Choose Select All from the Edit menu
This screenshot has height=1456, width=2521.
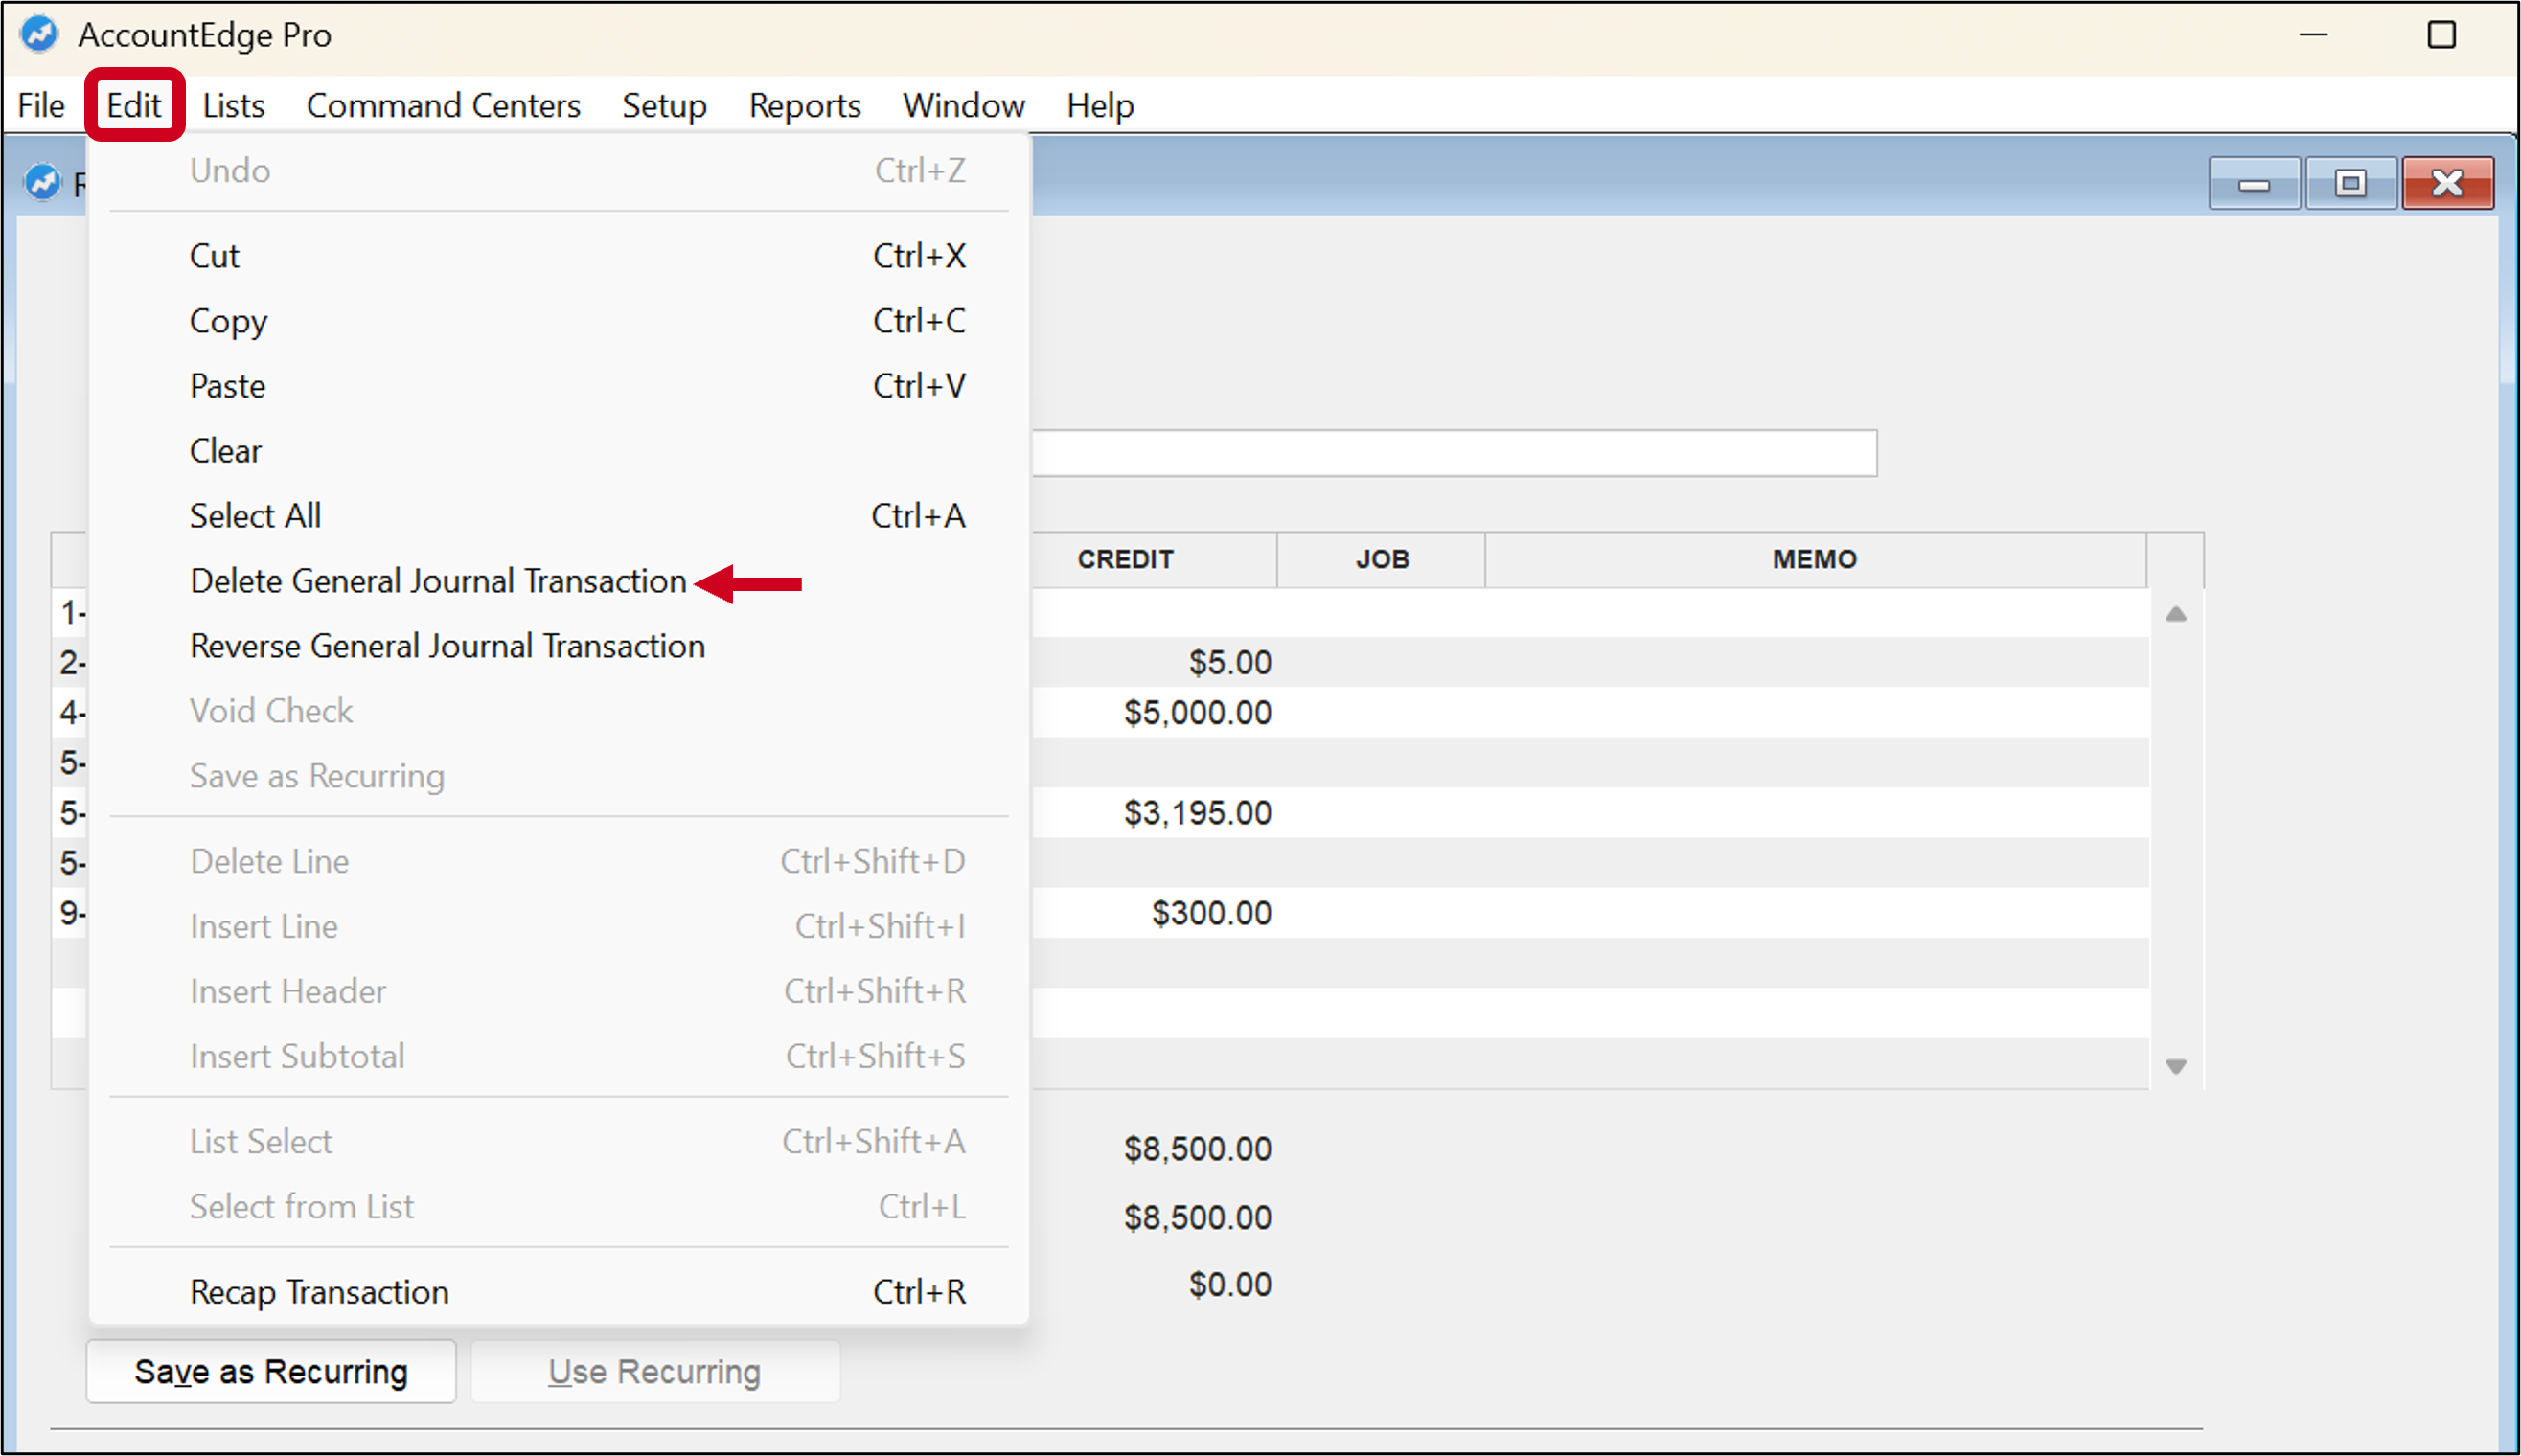pyautogui.click(x=558, y=516)
